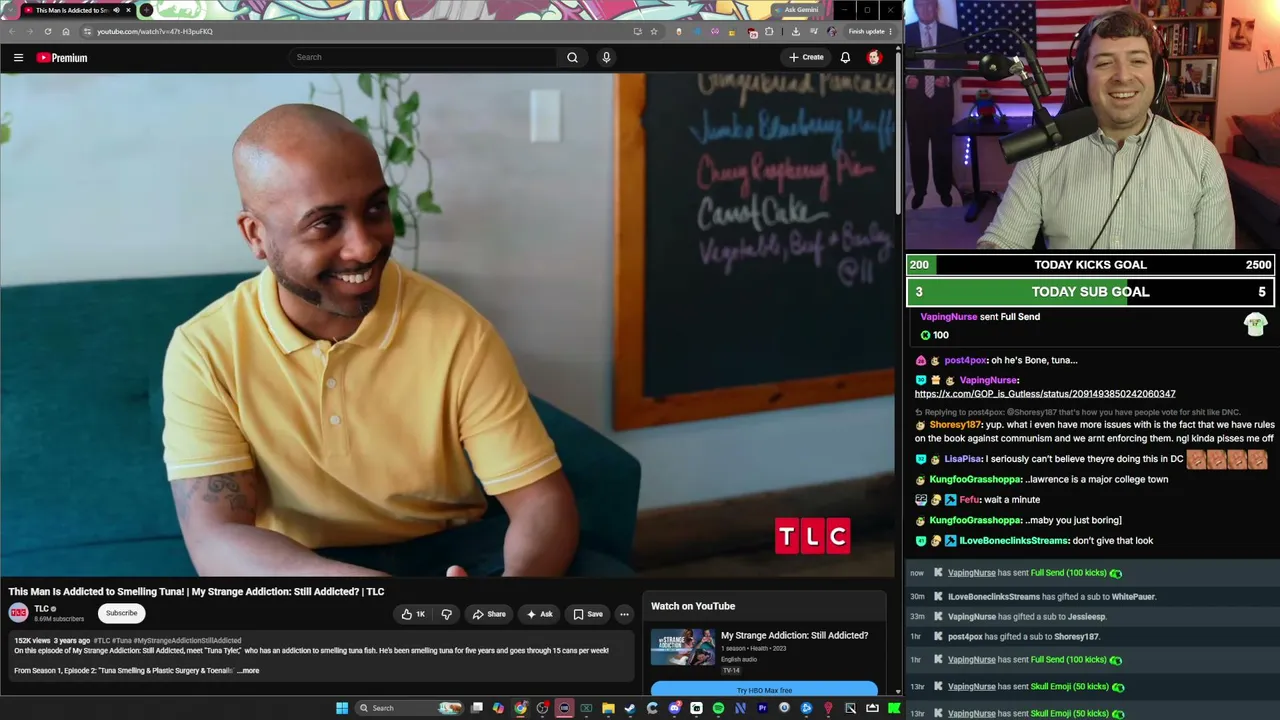Click the YouTube search field
The height and width of the screenshot is (720, 1280).
pos(424,58)
